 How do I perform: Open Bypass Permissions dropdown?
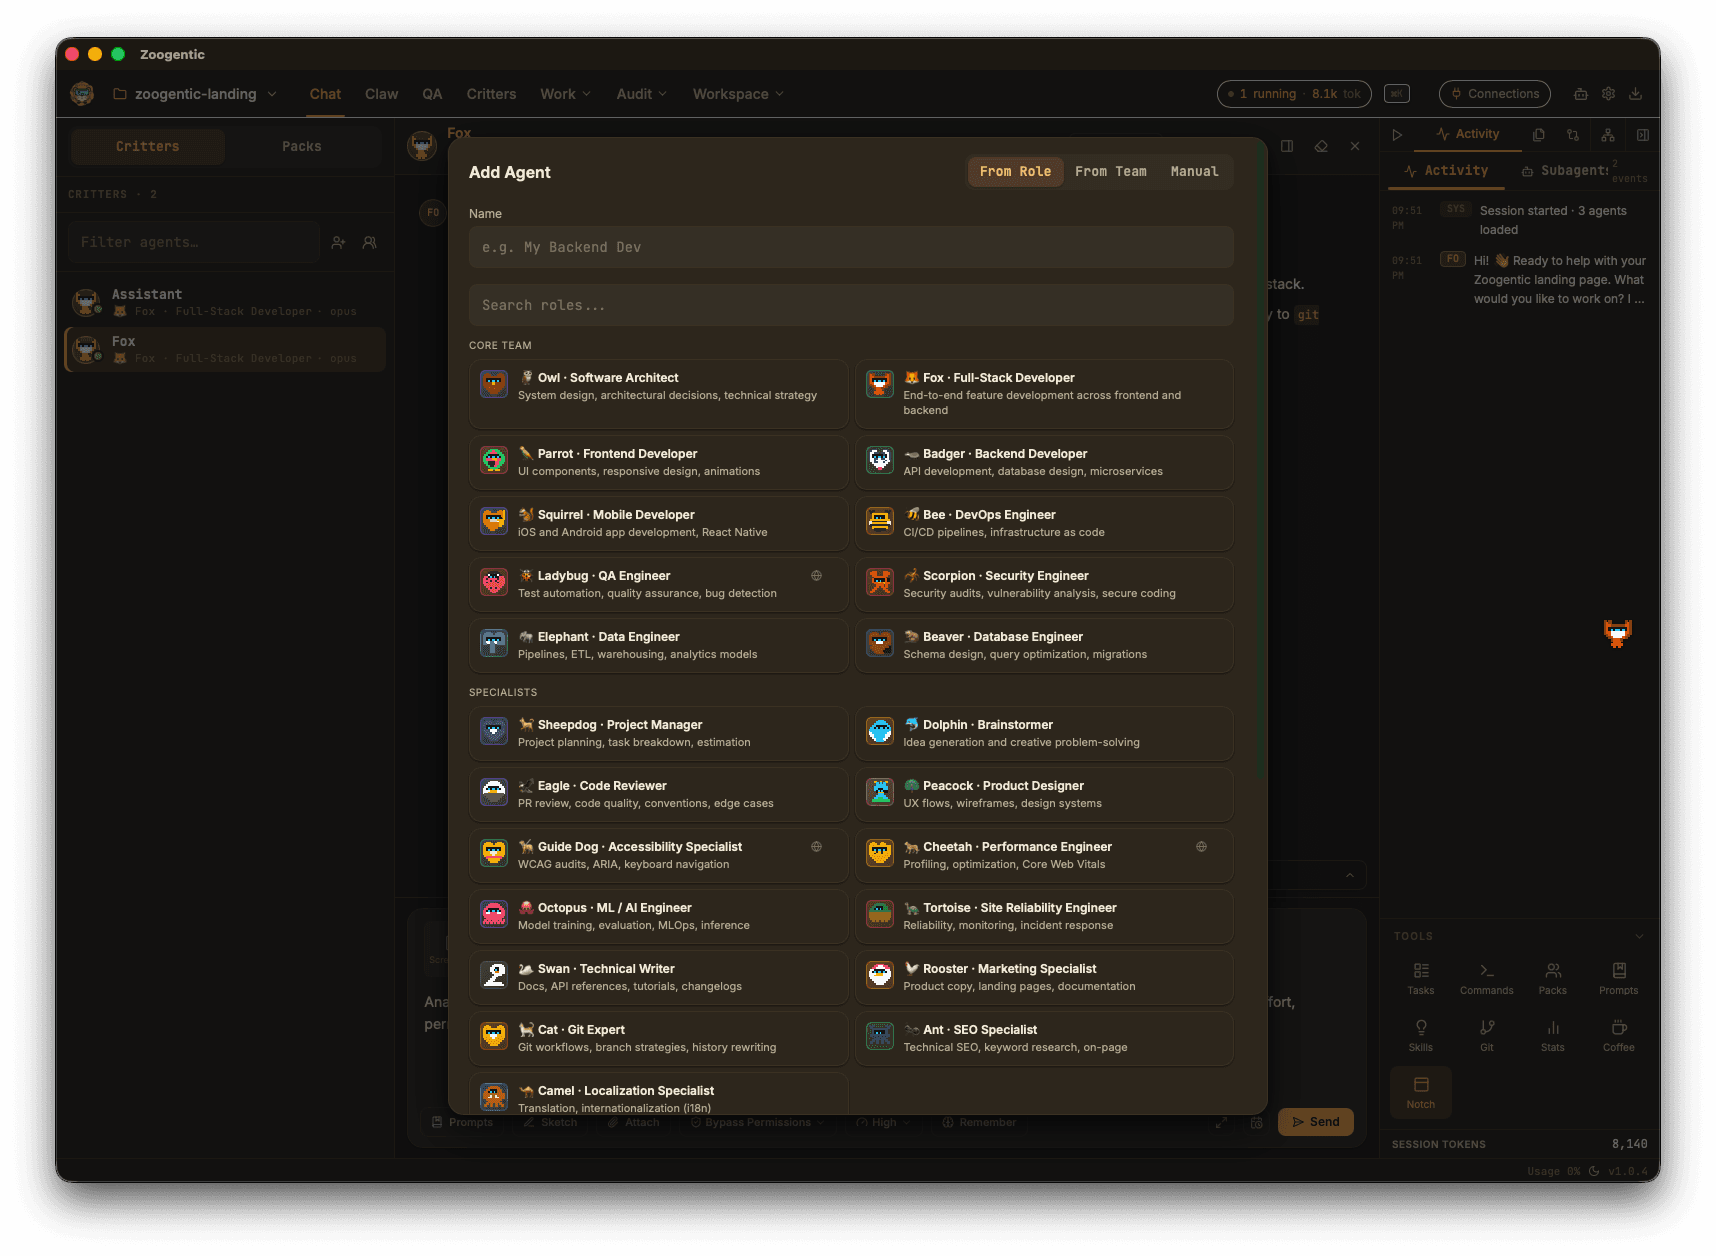click(758, 1123)
